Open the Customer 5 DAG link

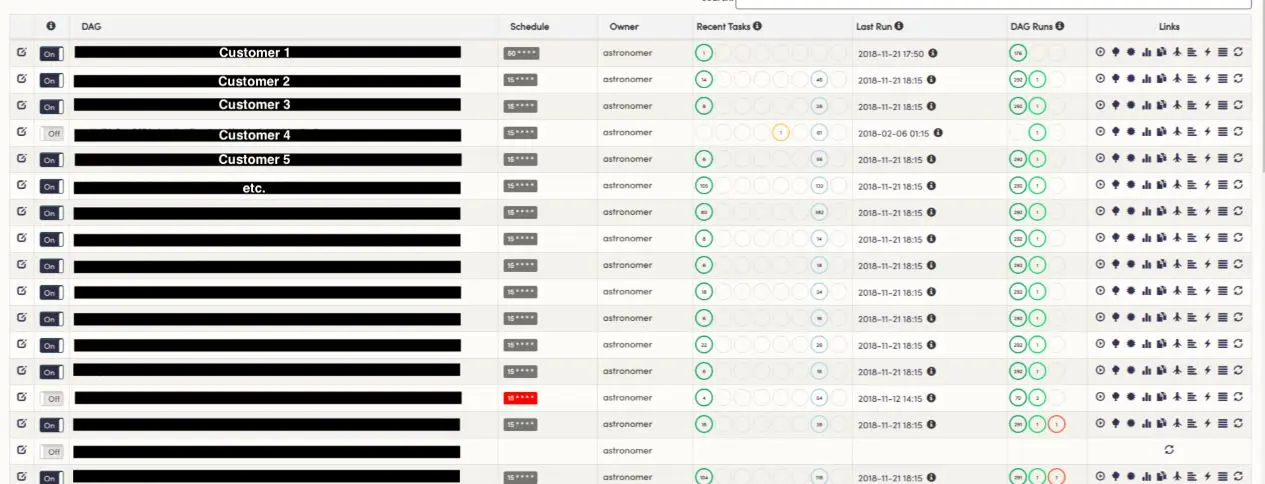[x=268, y=159]
